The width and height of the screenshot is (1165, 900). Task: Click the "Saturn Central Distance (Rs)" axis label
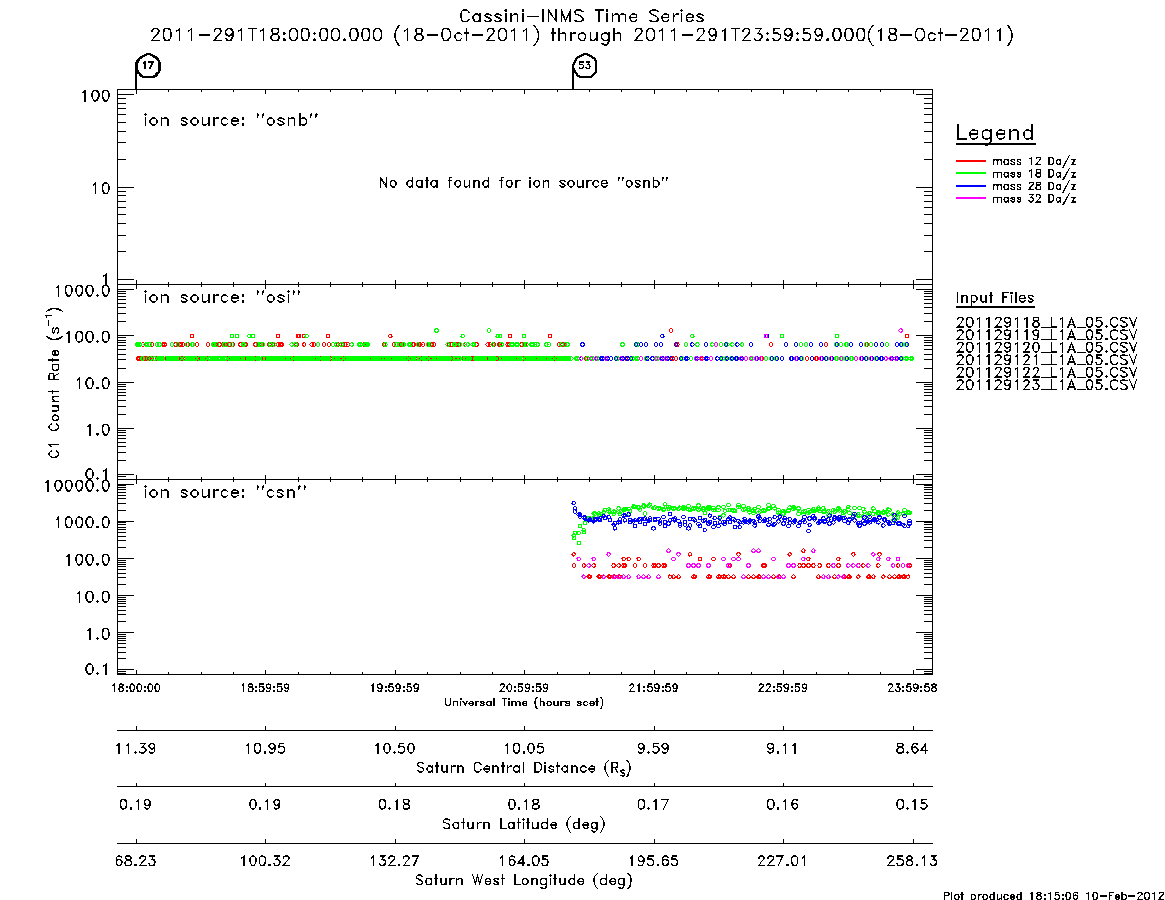click(x=524, y=768)
